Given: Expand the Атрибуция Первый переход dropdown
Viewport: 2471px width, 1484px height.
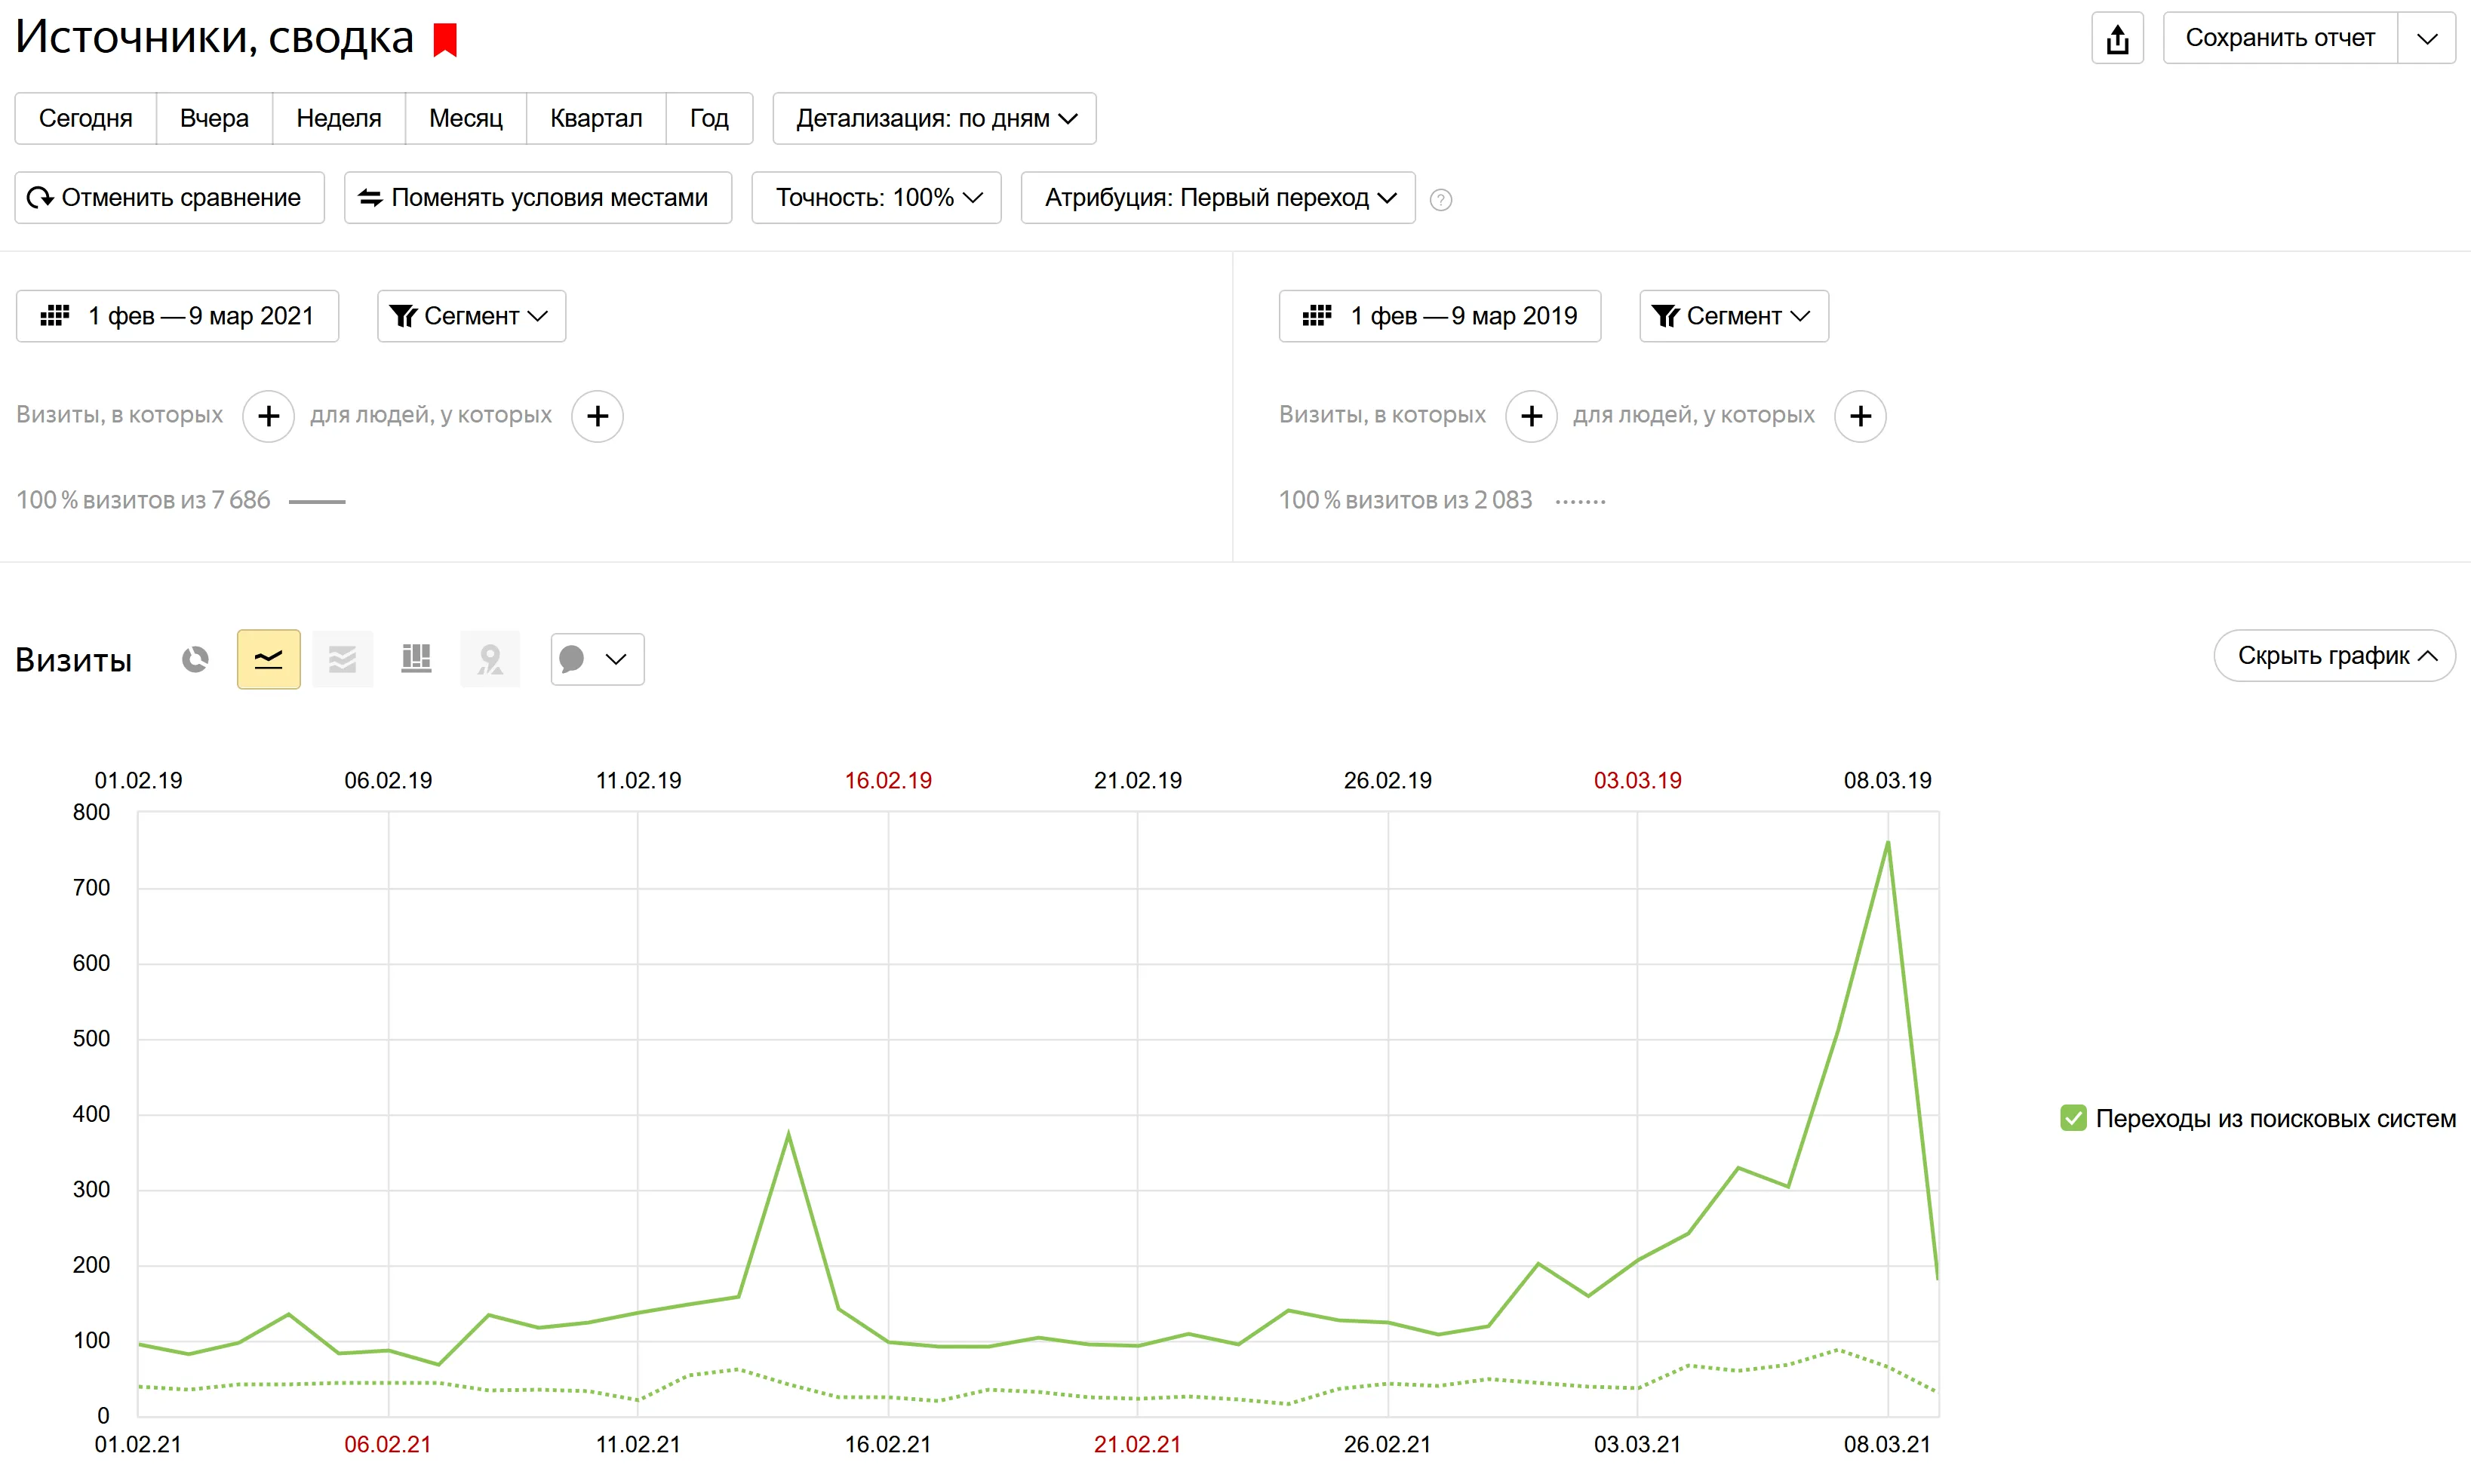Looking at the screenshot, I should pyautogui.click(x=1216, y=197).
